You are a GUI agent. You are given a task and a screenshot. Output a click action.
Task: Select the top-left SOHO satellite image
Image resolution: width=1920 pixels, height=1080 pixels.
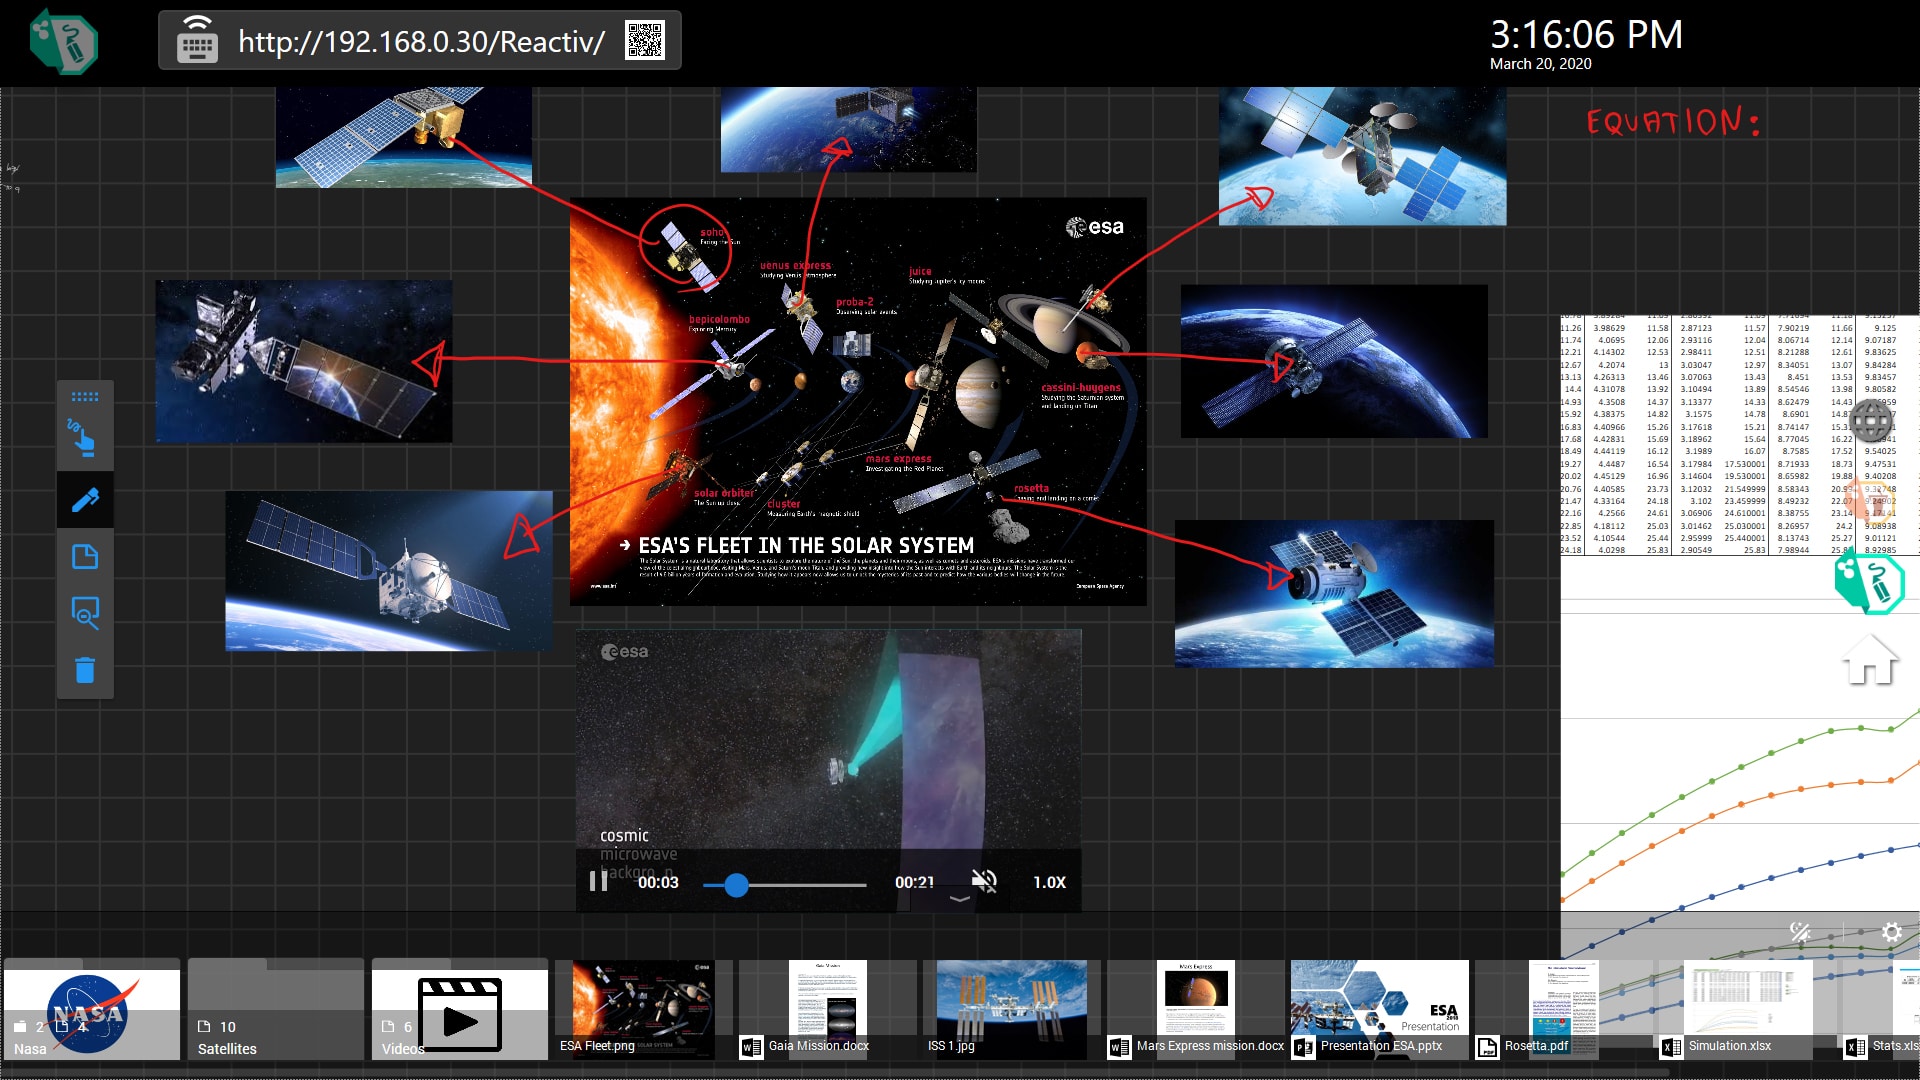[x=404, y=137]
